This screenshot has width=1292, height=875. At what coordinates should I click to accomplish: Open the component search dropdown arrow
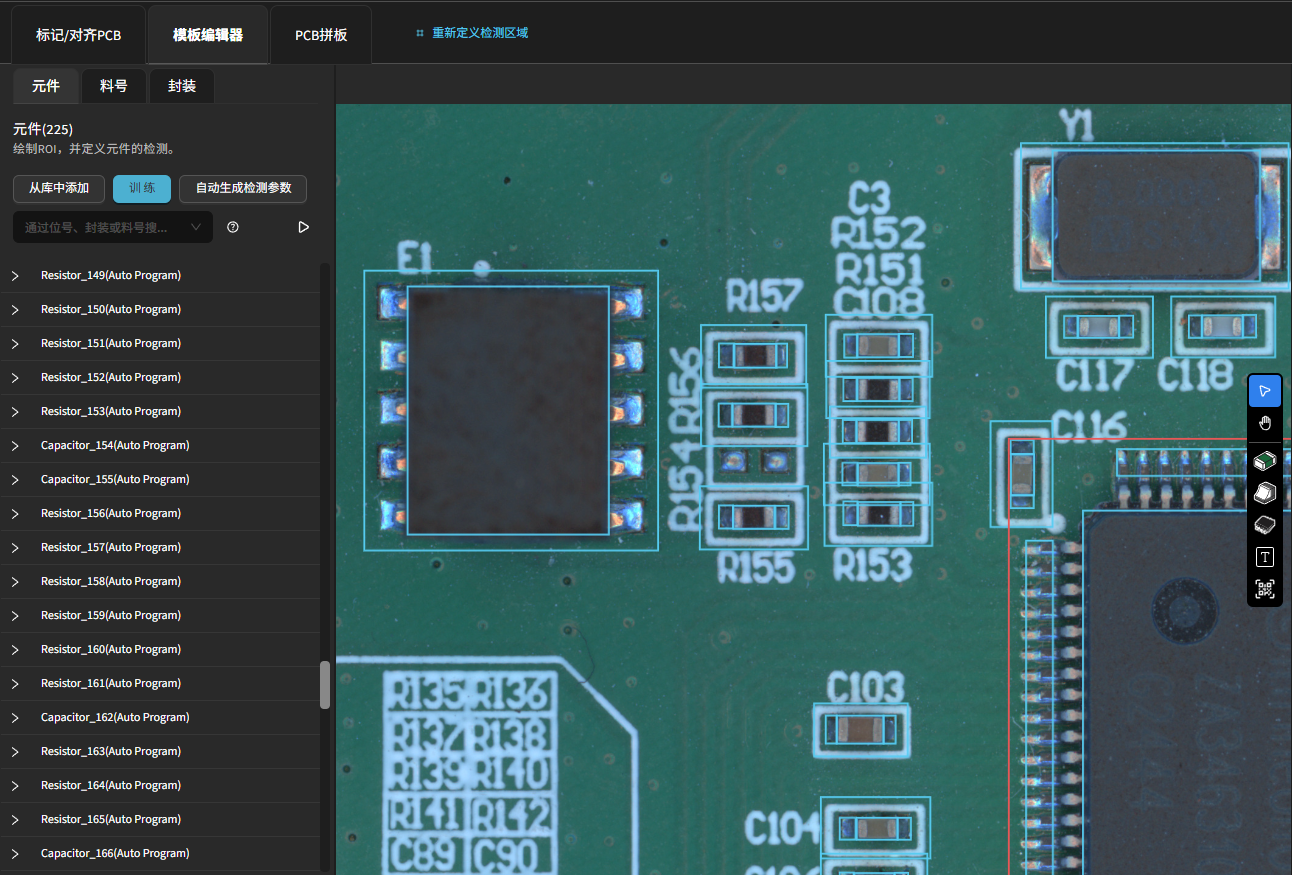pos(196,227)
